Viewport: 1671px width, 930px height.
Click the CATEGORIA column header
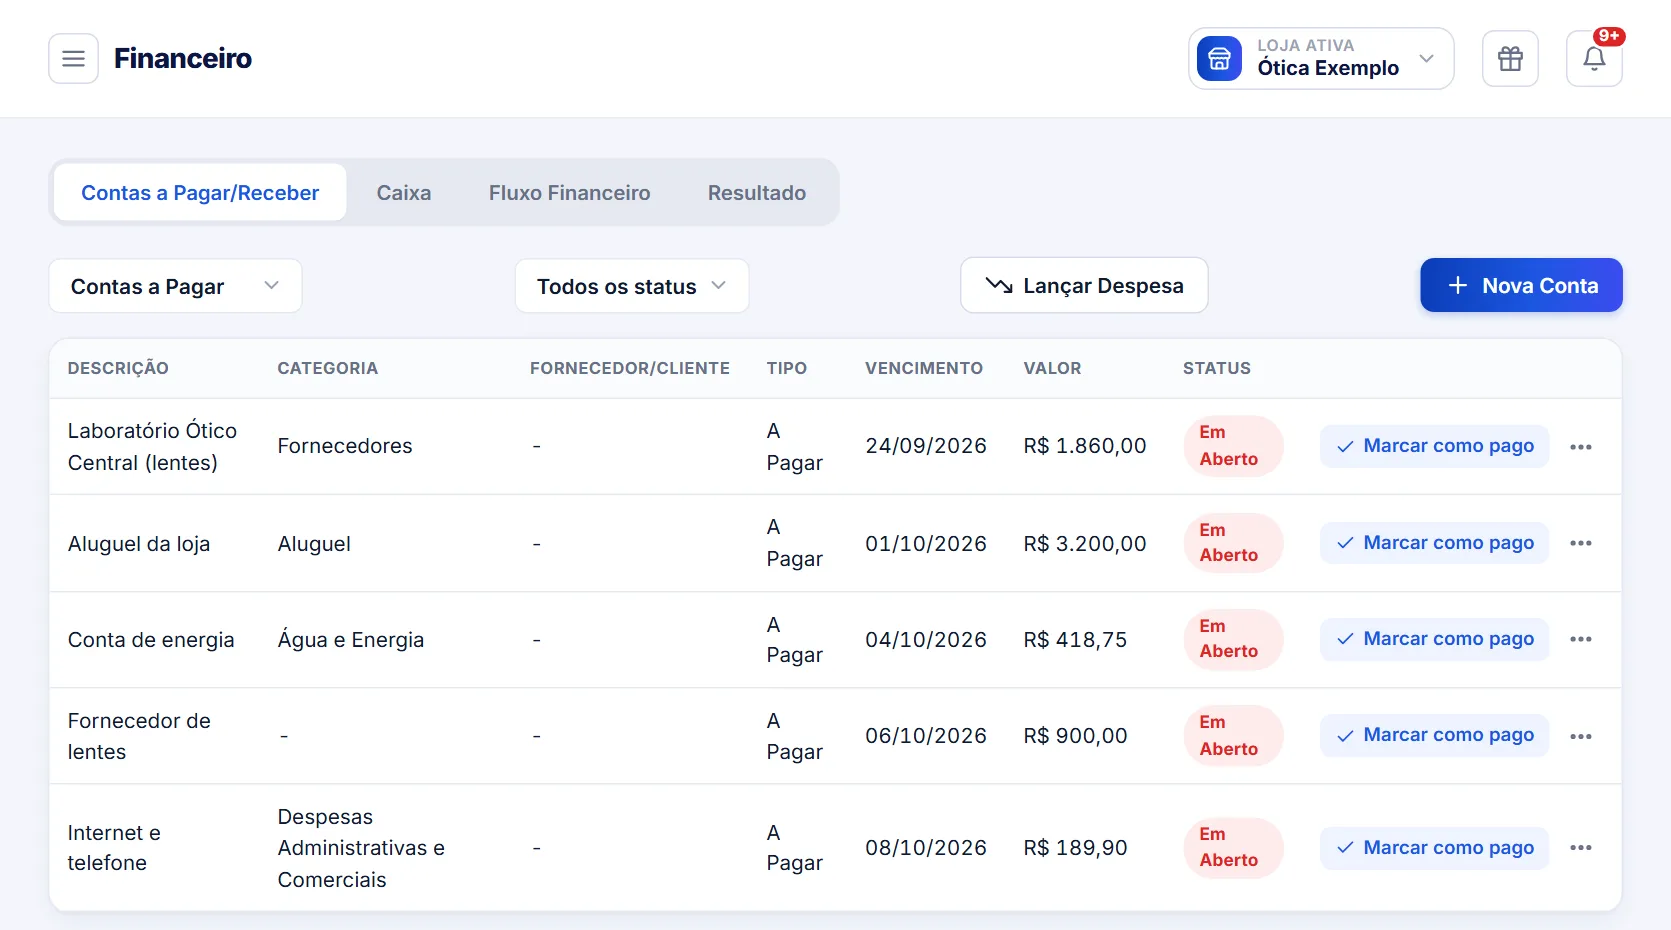tap(328, 368)
